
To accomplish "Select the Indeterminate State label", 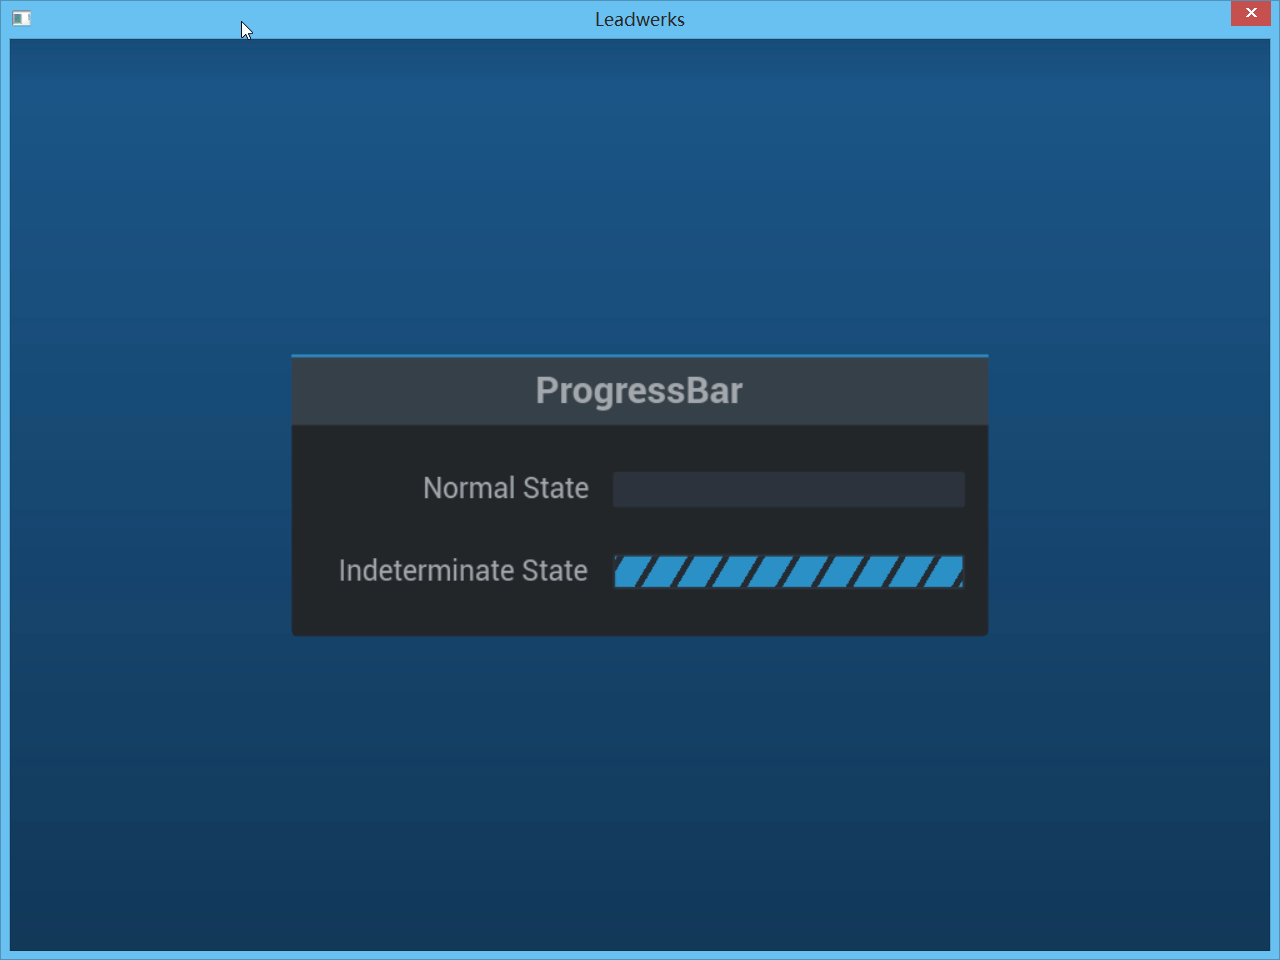I will pos(463,571).
